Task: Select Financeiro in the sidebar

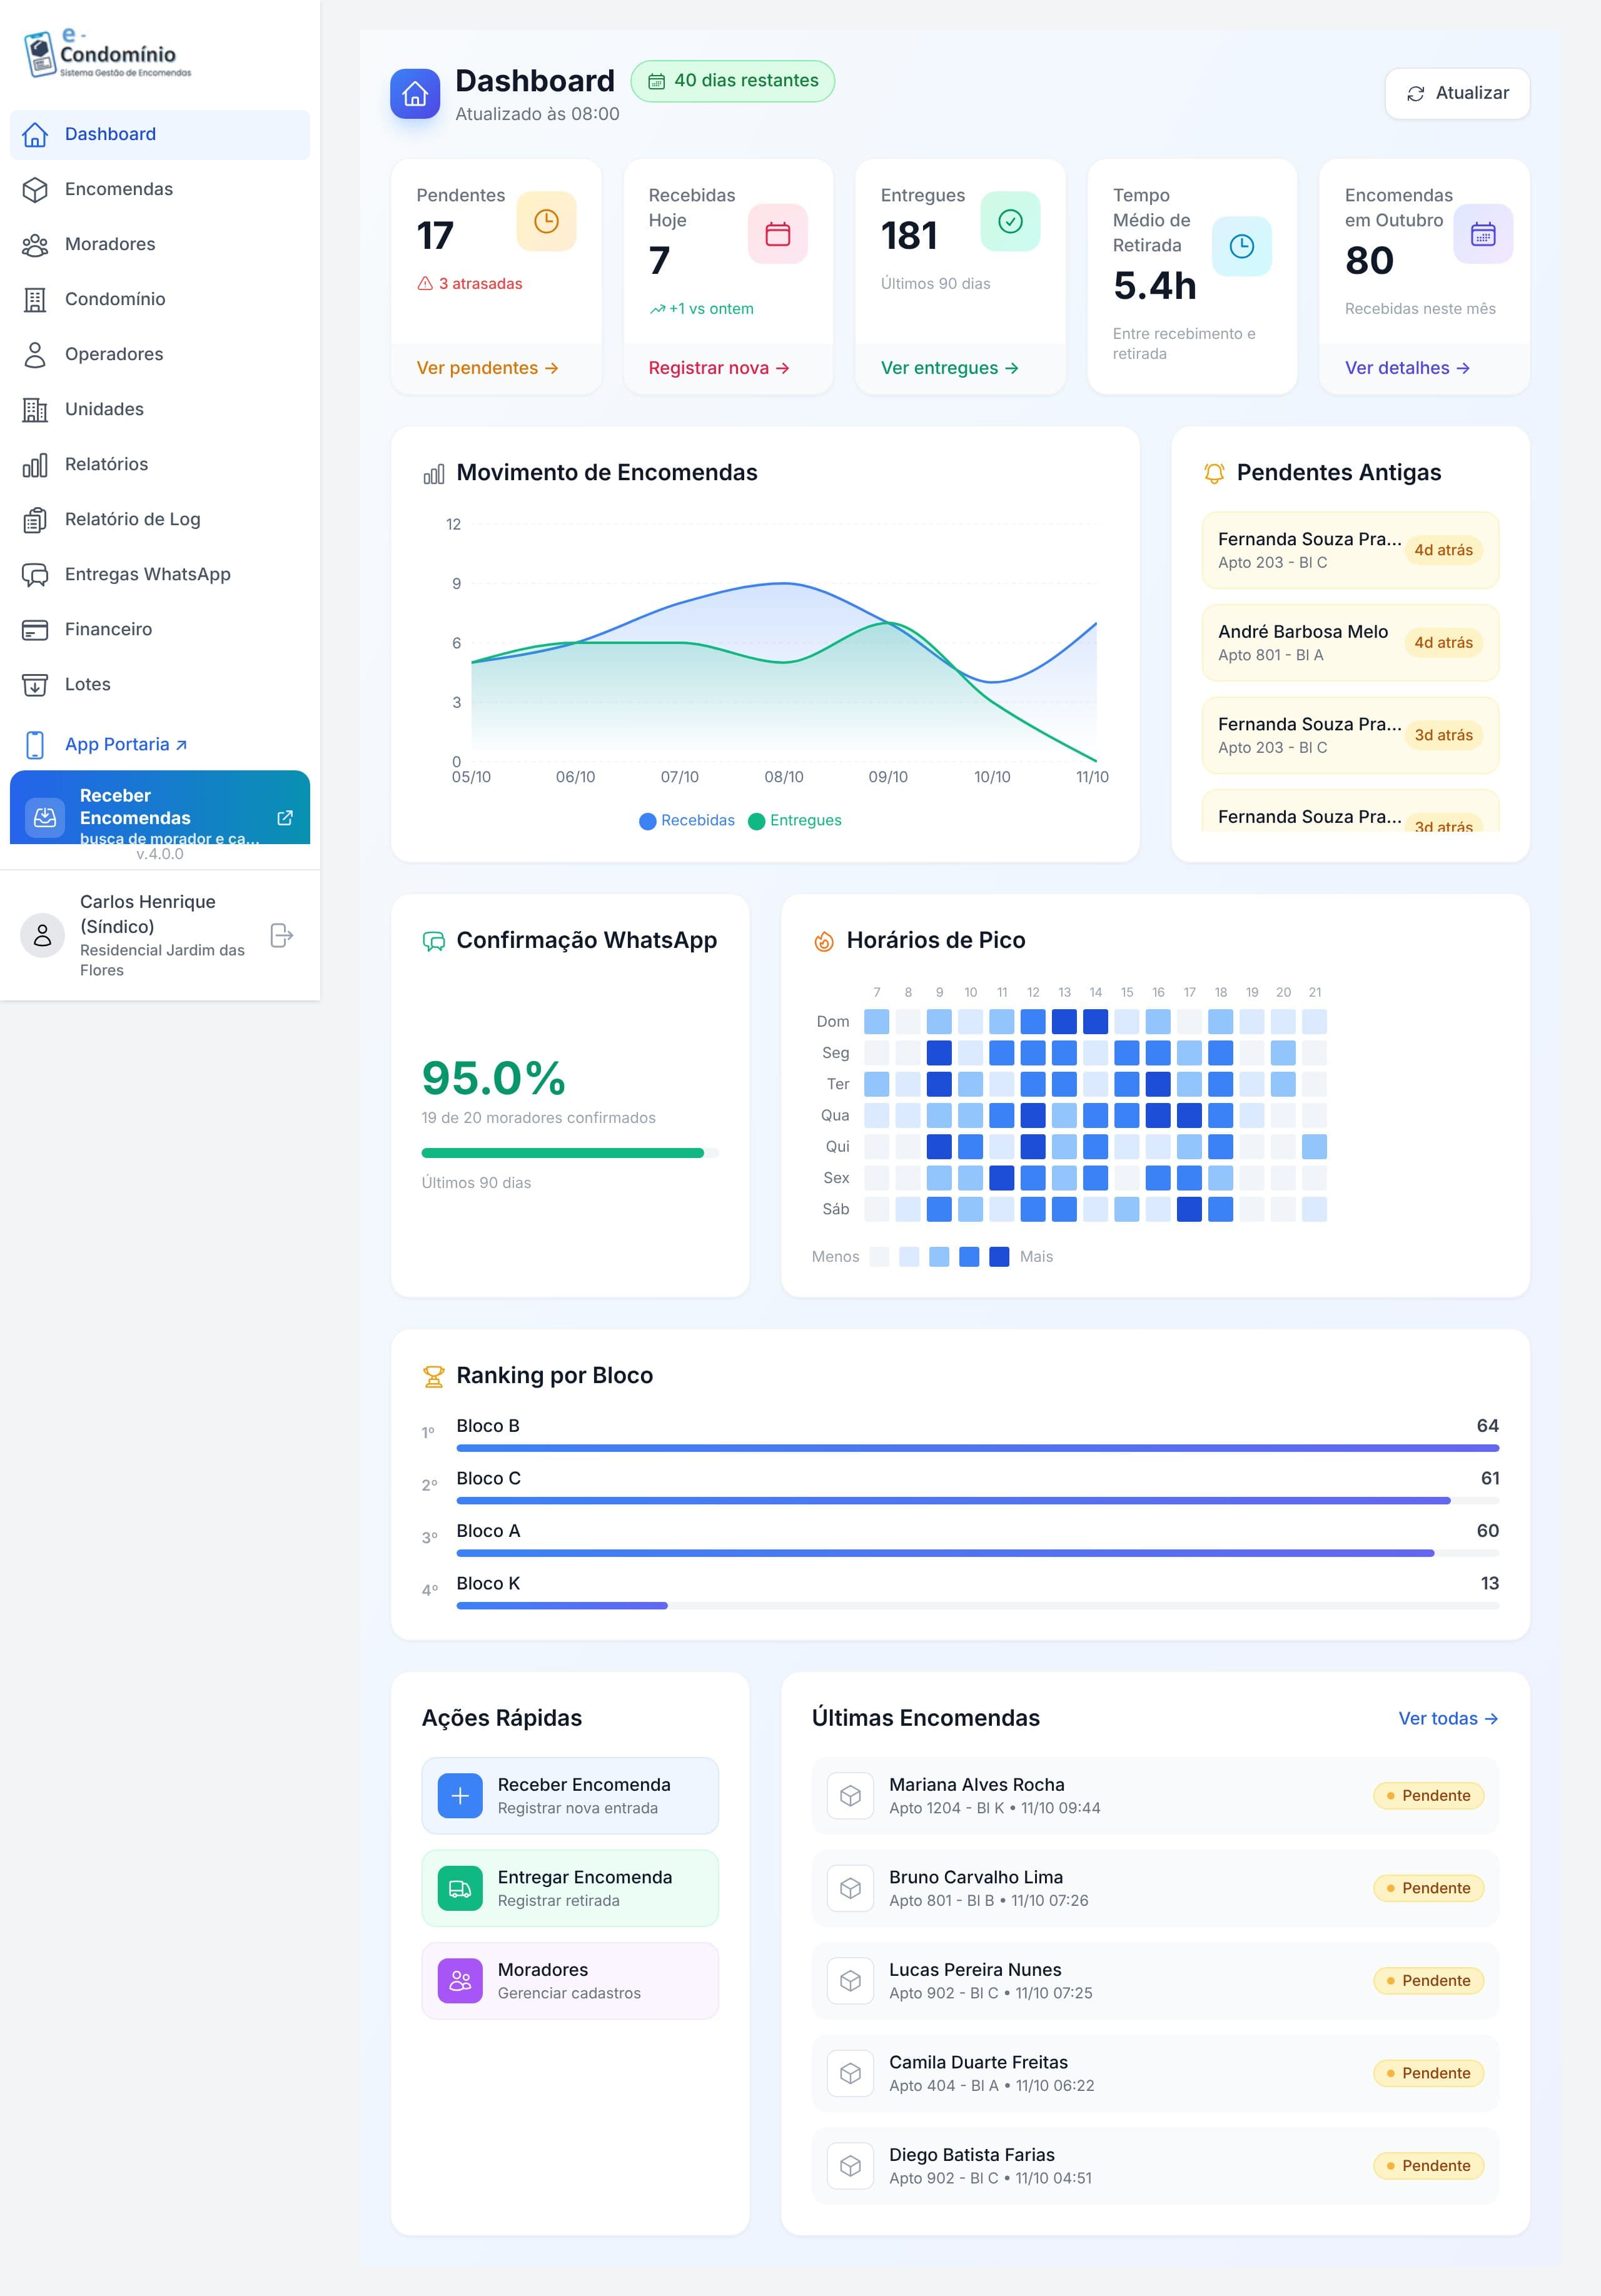Action: pyautogui.click(x=160, y=629)
